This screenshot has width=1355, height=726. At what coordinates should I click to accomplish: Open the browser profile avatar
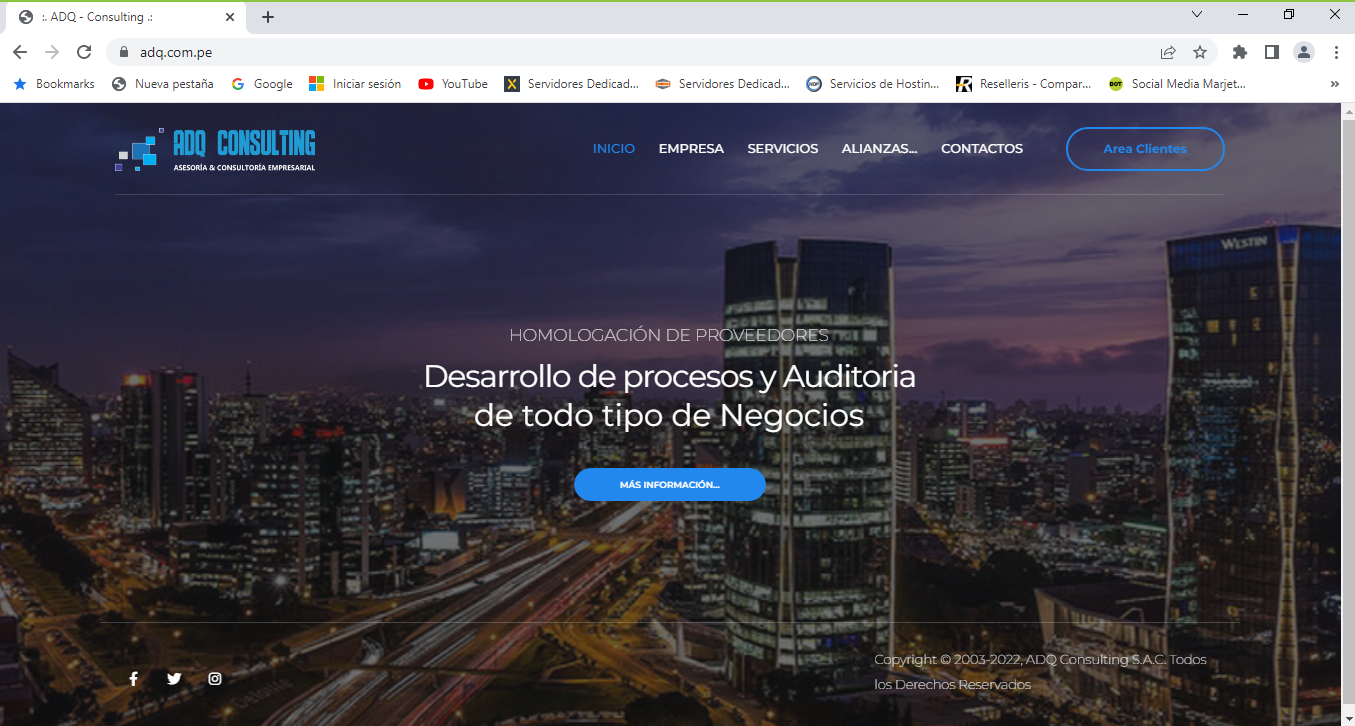point(1304,51)
